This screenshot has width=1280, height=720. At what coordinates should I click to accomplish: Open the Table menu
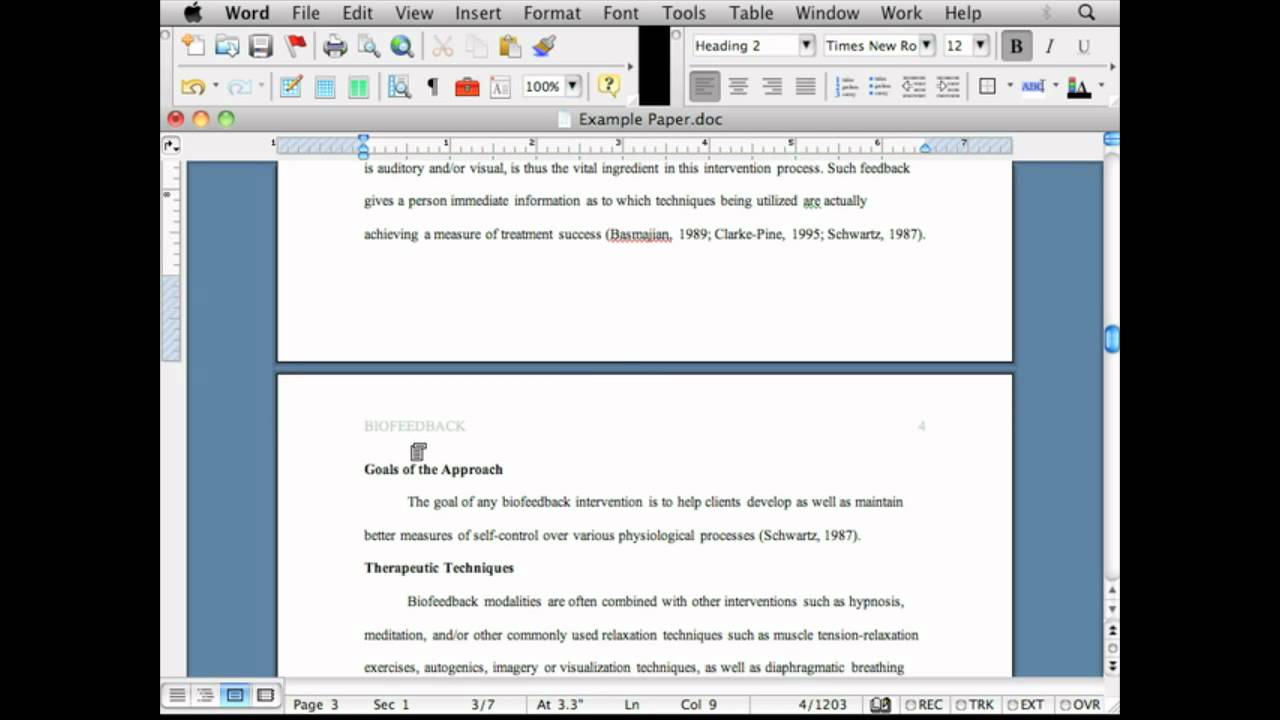pos(751,13)
